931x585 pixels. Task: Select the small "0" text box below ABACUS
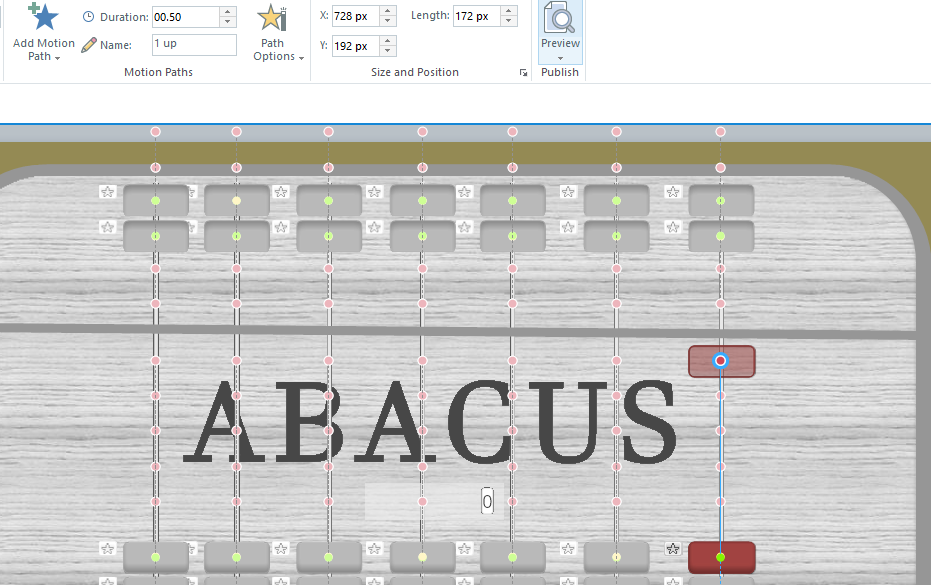[x=487, y=502]
